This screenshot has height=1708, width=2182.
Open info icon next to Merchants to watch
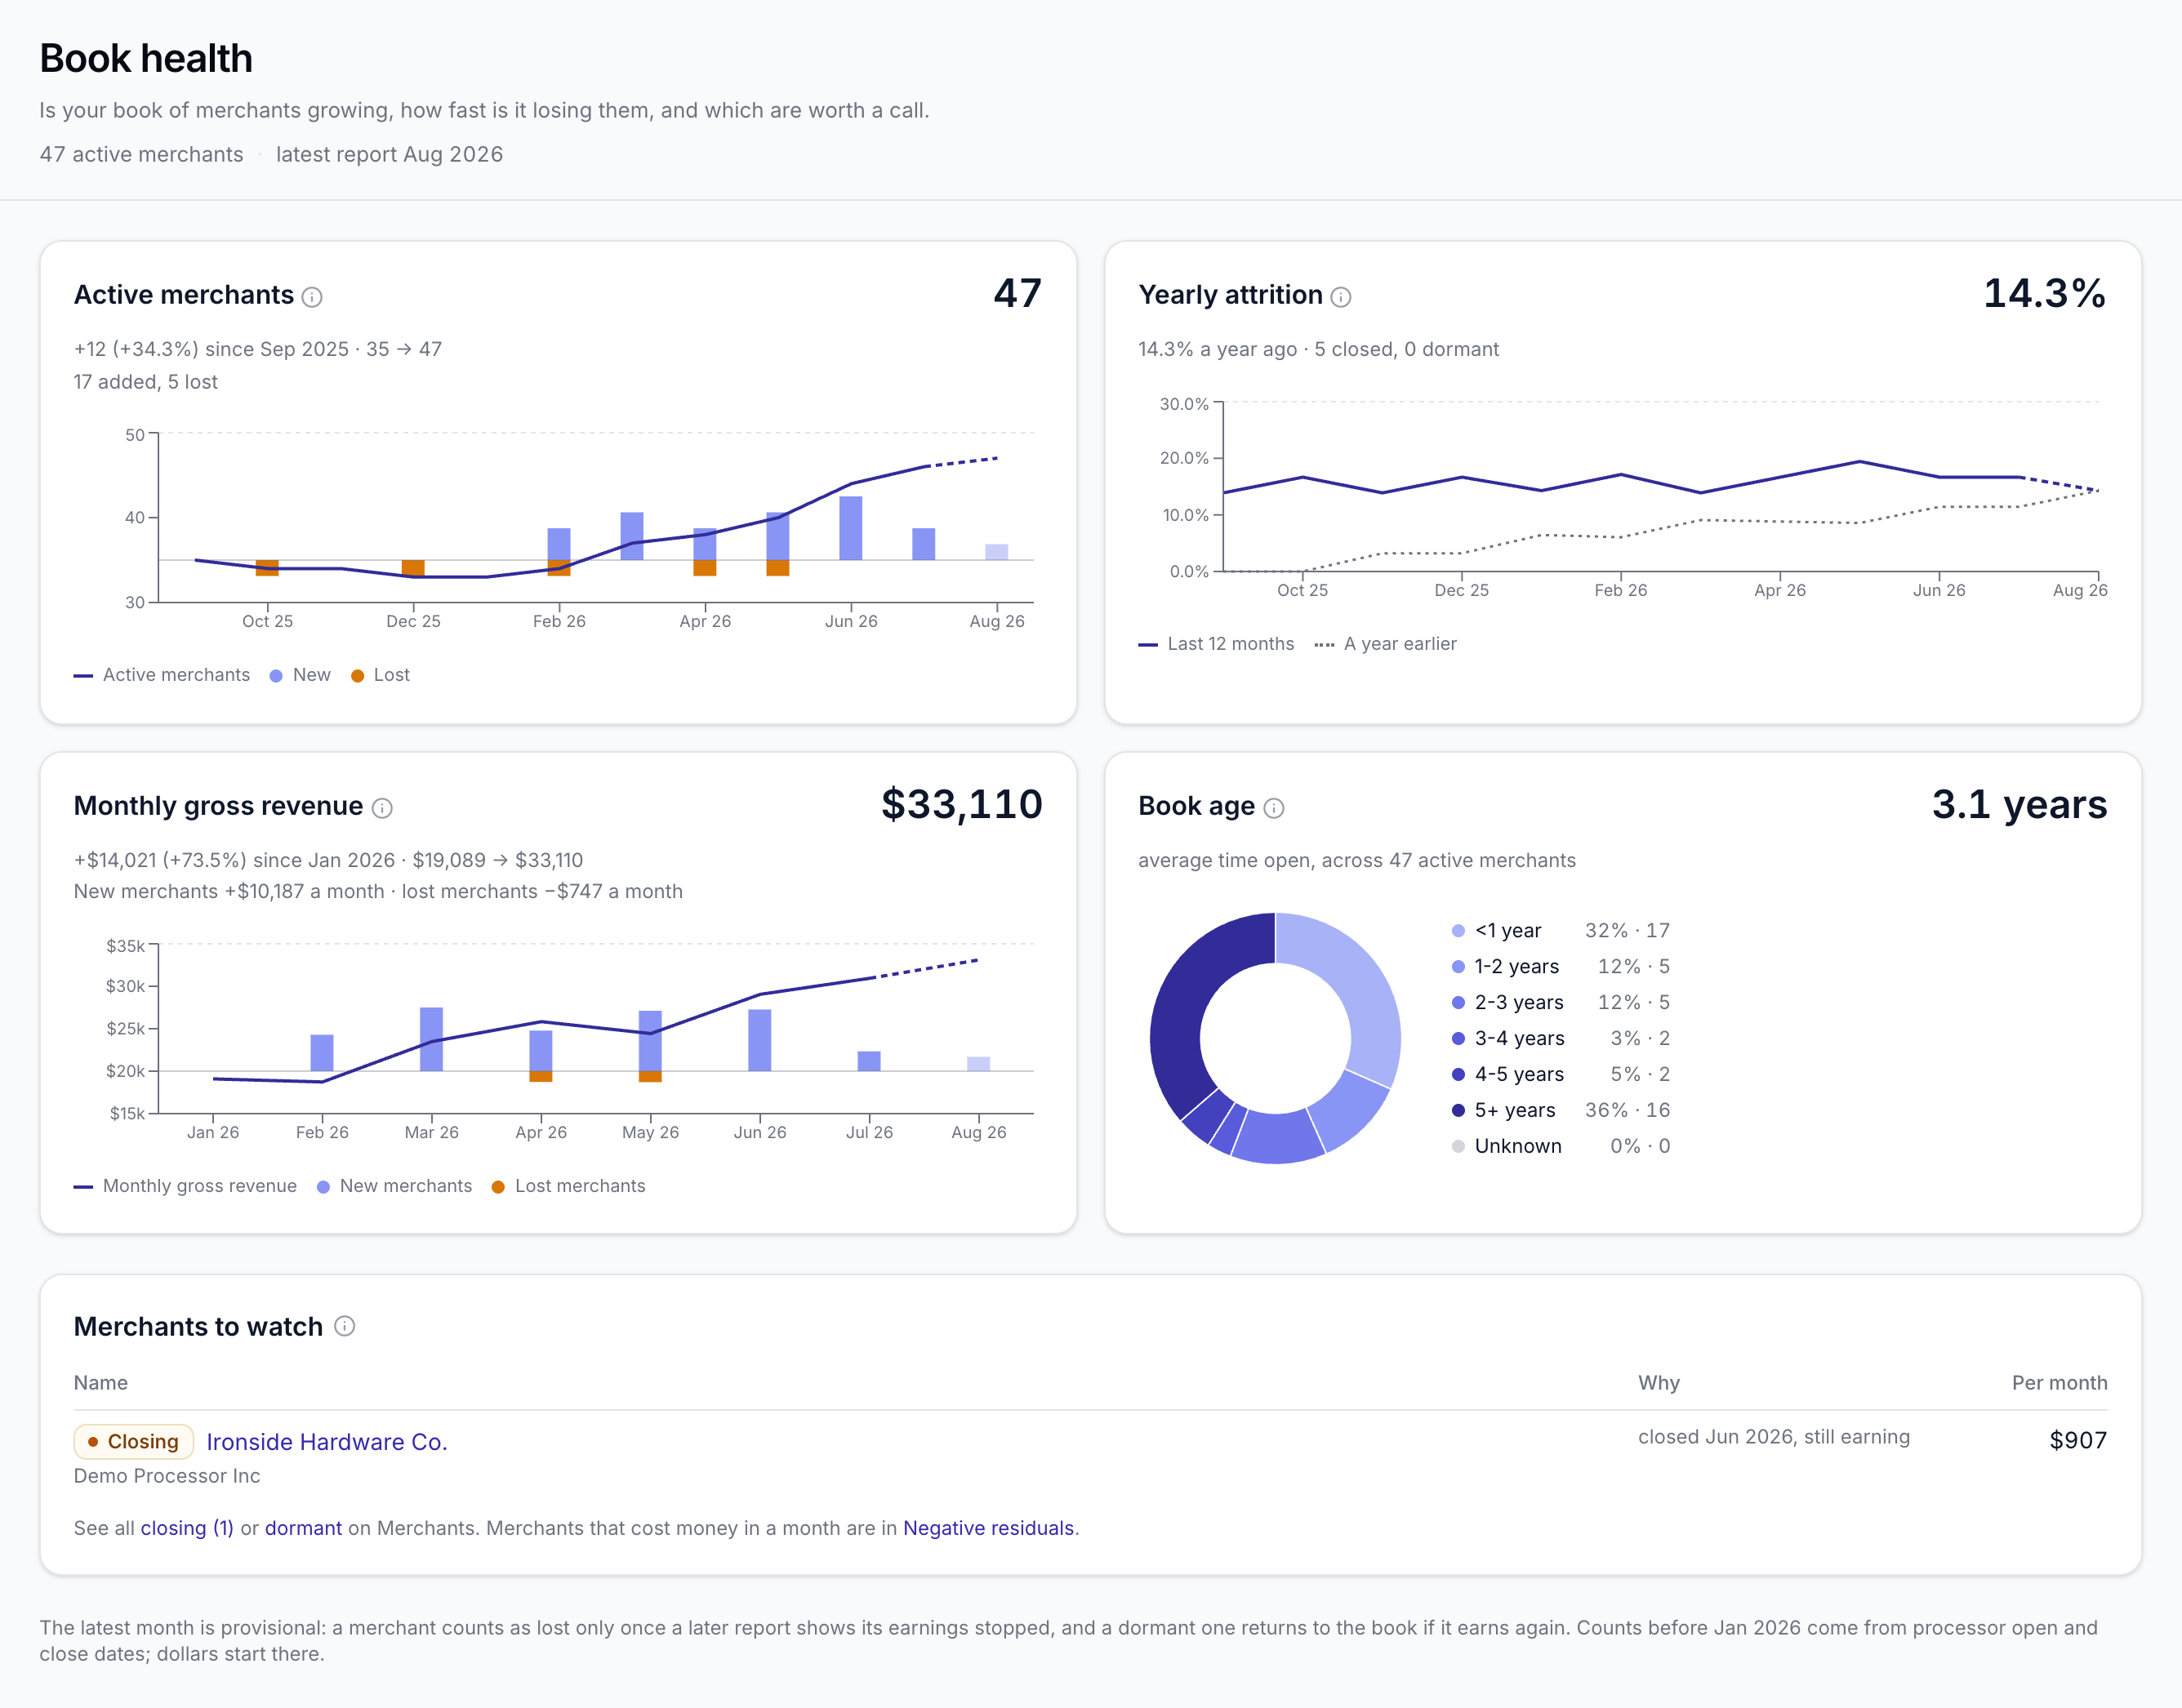(344, 1326)
